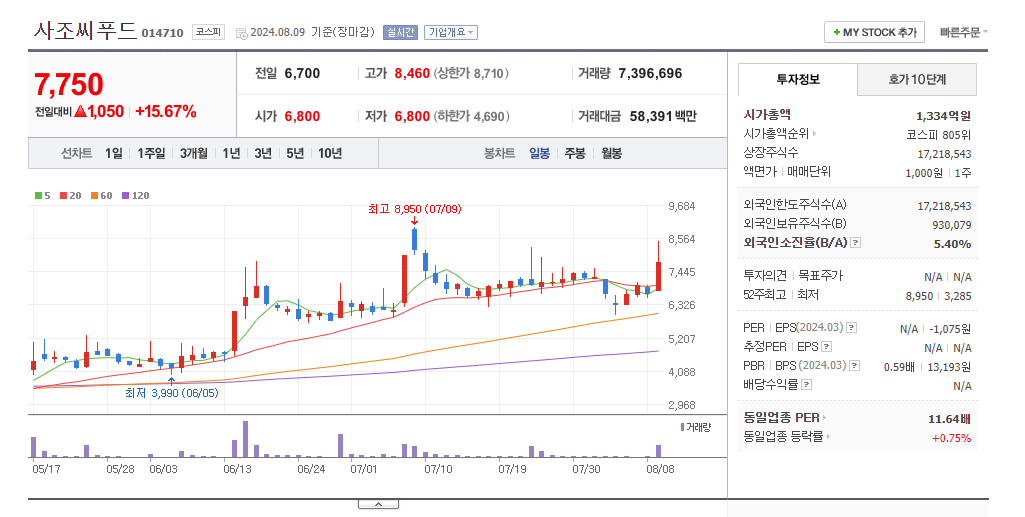Viewport: 1025px width, 517px height.
Task: Click the current price 7,750
Action: (69, 84)
